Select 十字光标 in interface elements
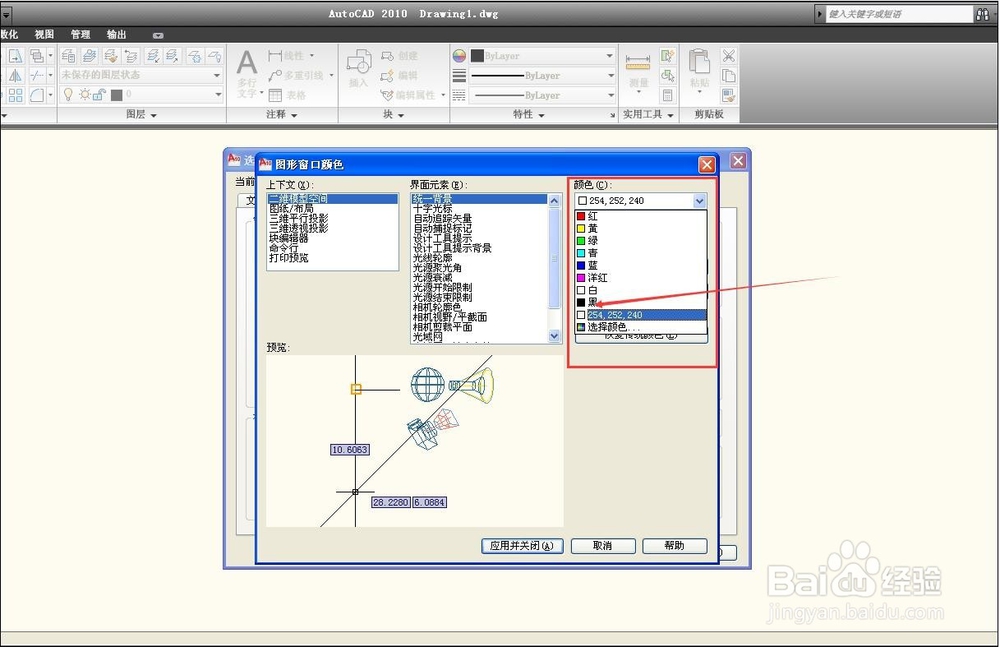 tap(479, 209)
